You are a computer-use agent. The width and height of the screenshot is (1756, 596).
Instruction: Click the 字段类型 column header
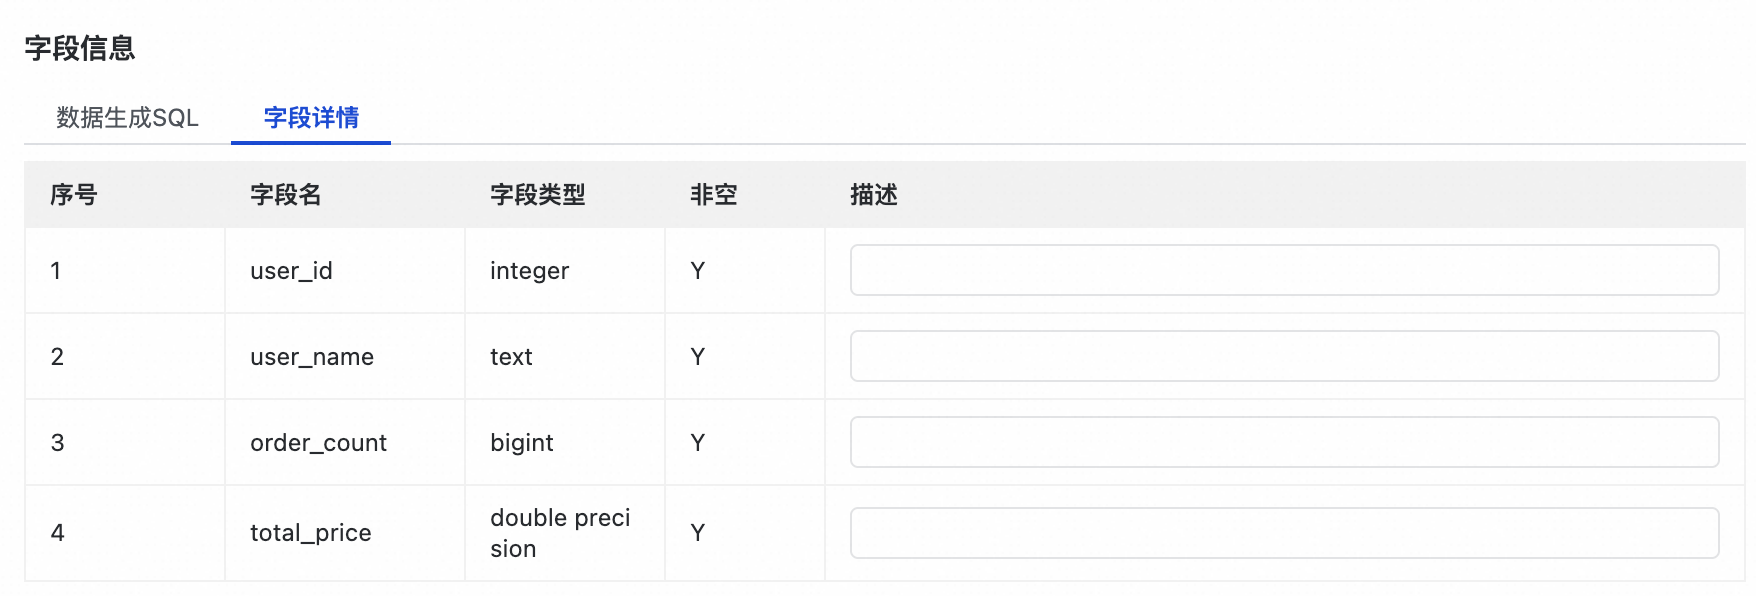pos(537,195)
